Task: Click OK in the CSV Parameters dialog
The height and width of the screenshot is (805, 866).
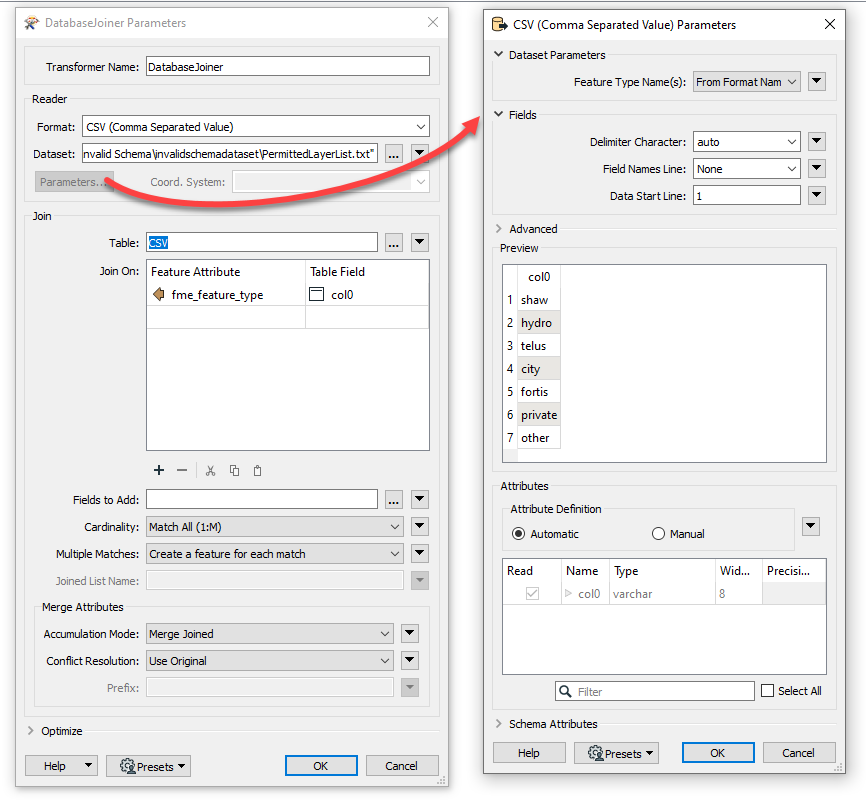Action: pyautogui.click(x=718, y=752)
